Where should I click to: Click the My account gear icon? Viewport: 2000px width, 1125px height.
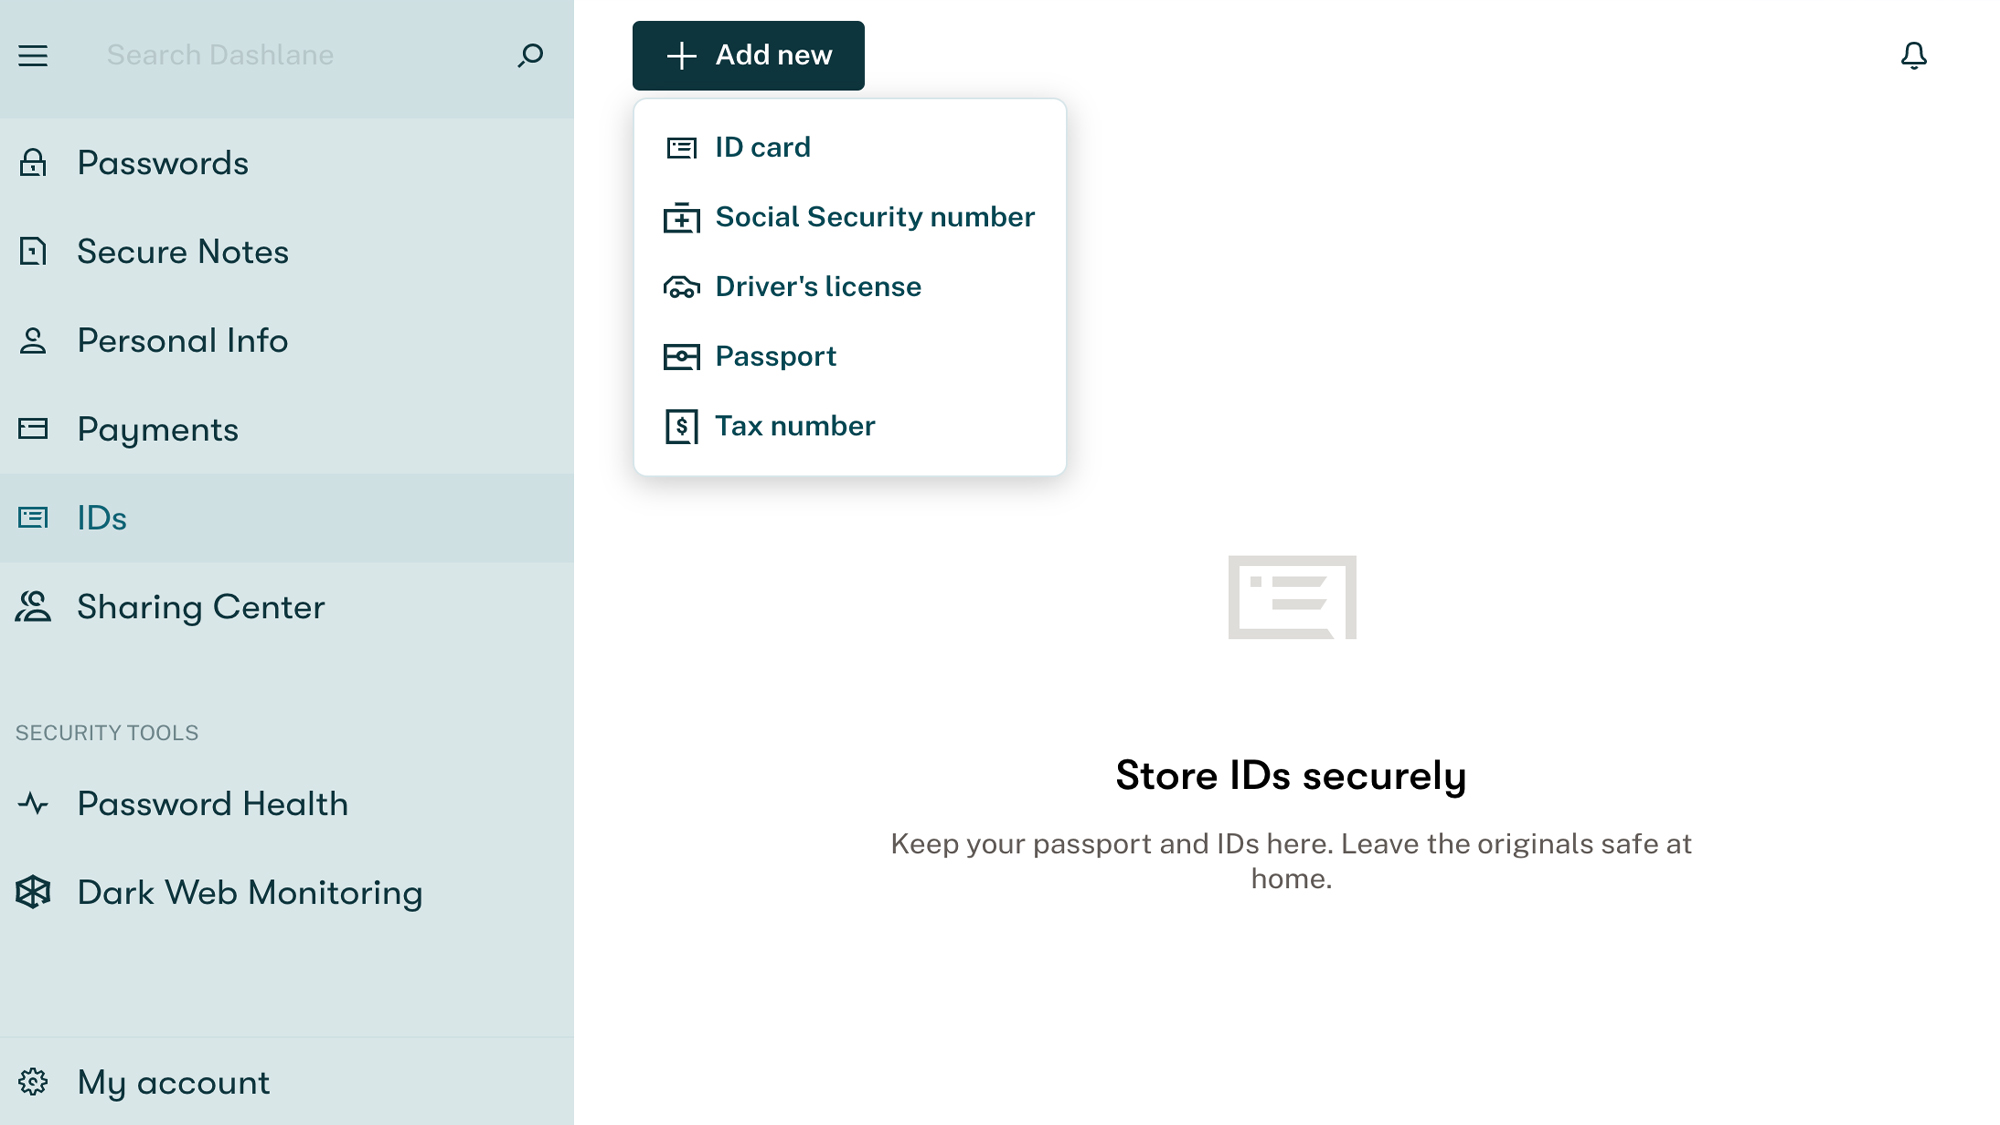pos(35,1081)
